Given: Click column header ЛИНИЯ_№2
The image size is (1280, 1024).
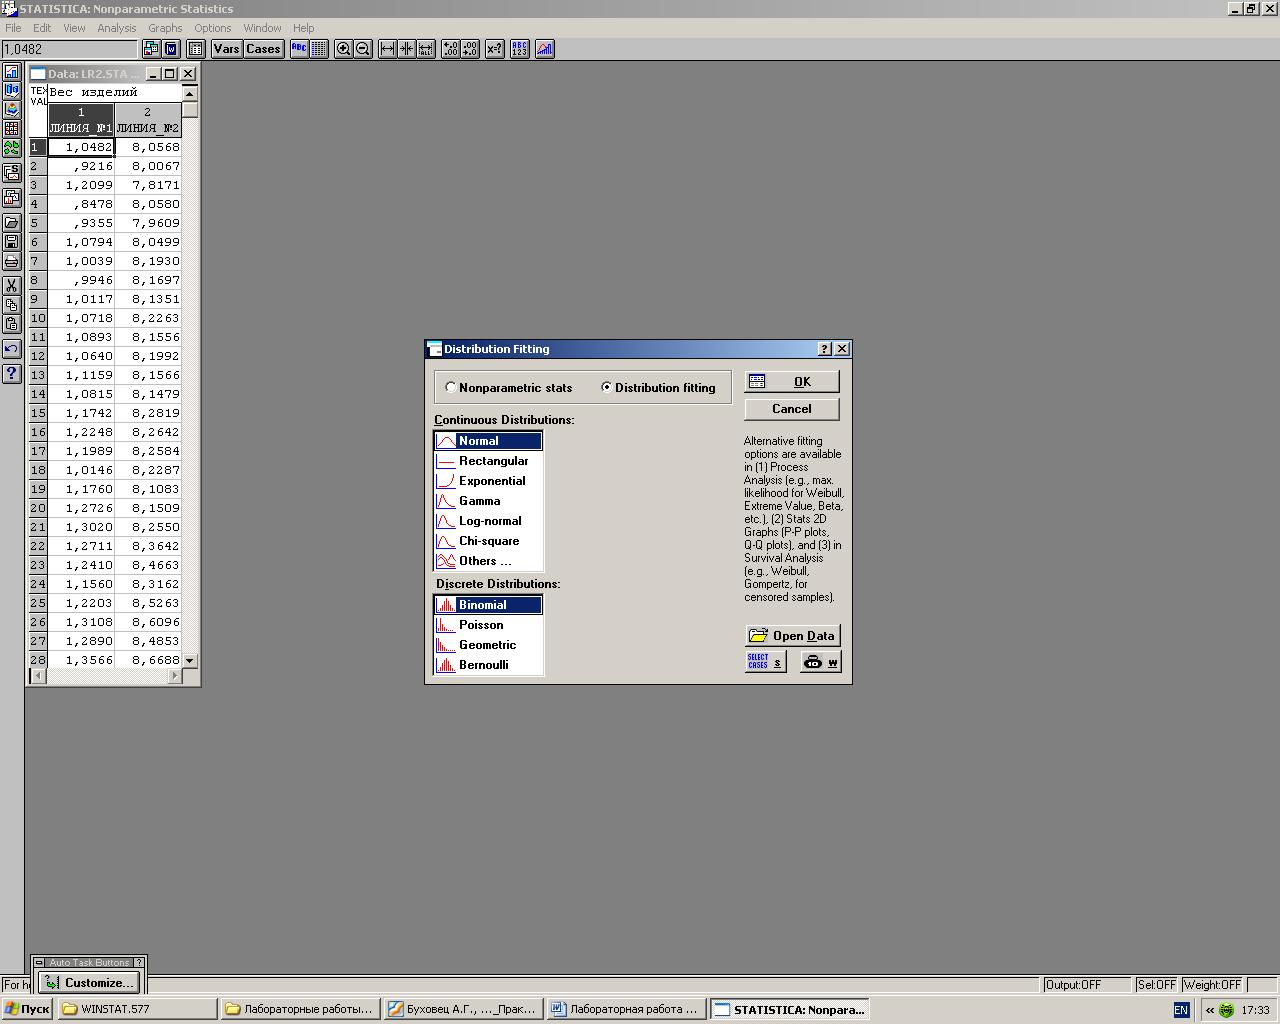Looking at the screenshot, I should click(x=148, y=120).
